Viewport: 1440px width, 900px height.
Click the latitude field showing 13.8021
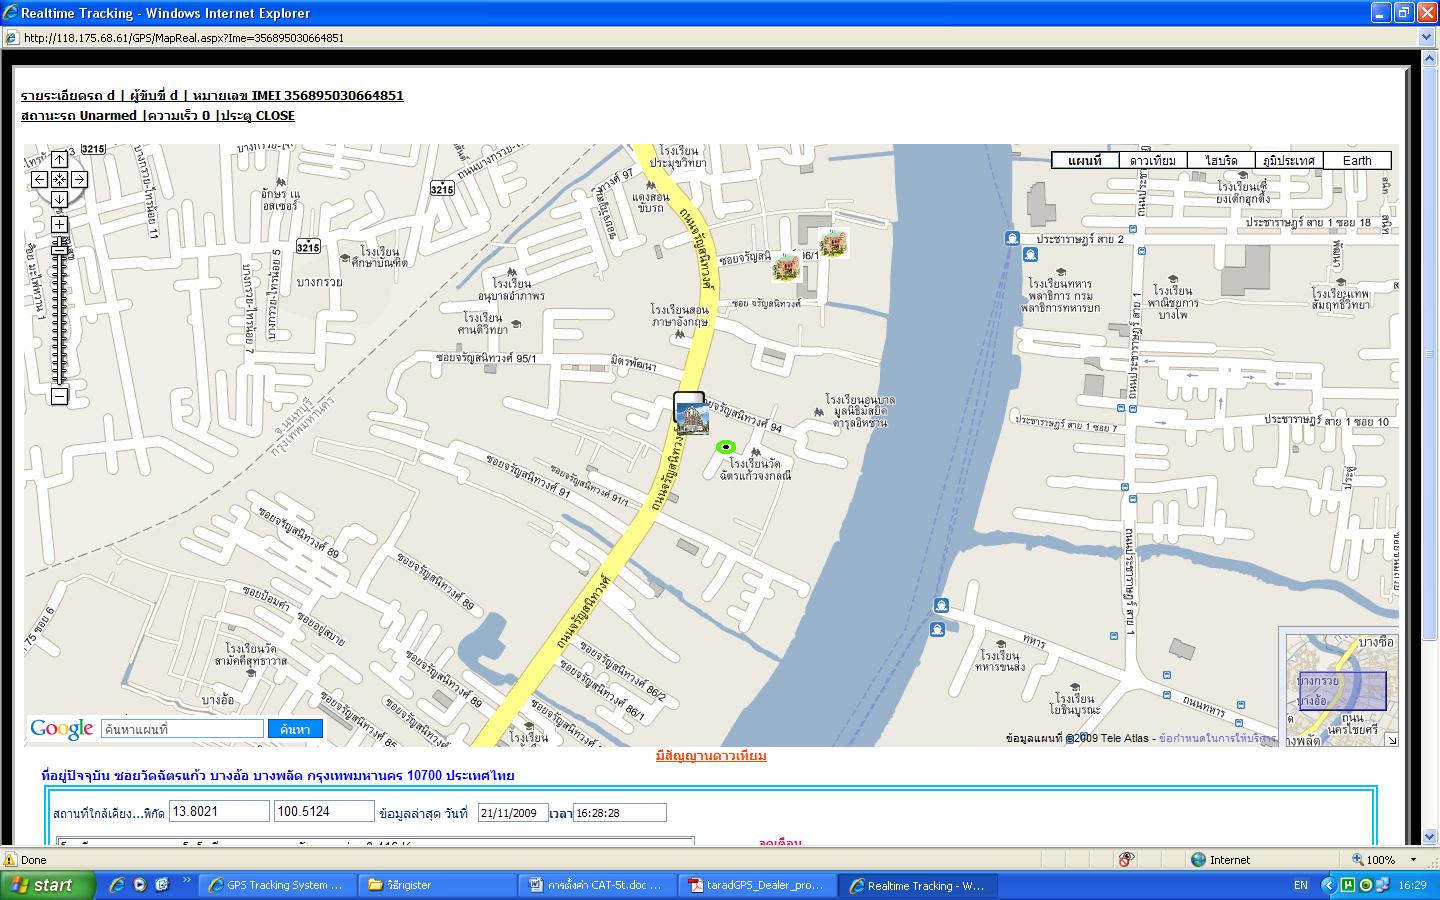point(219,811)
